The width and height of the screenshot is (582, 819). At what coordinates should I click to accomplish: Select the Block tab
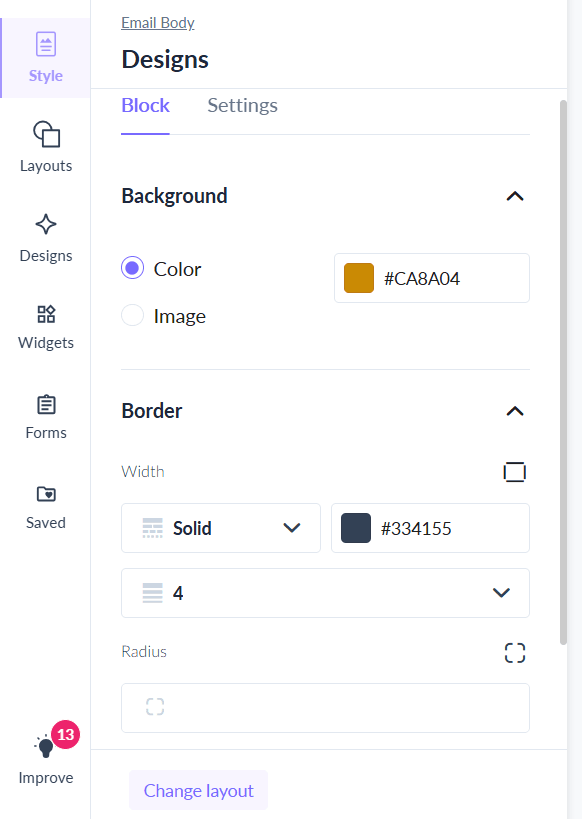coord(145,105)
